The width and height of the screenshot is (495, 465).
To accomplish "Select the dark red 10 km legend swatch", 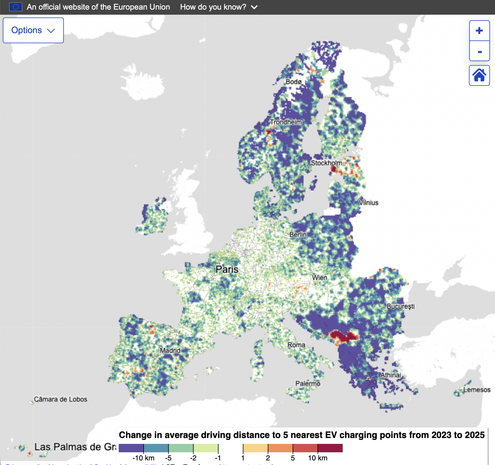I will [x=330, y=448].
